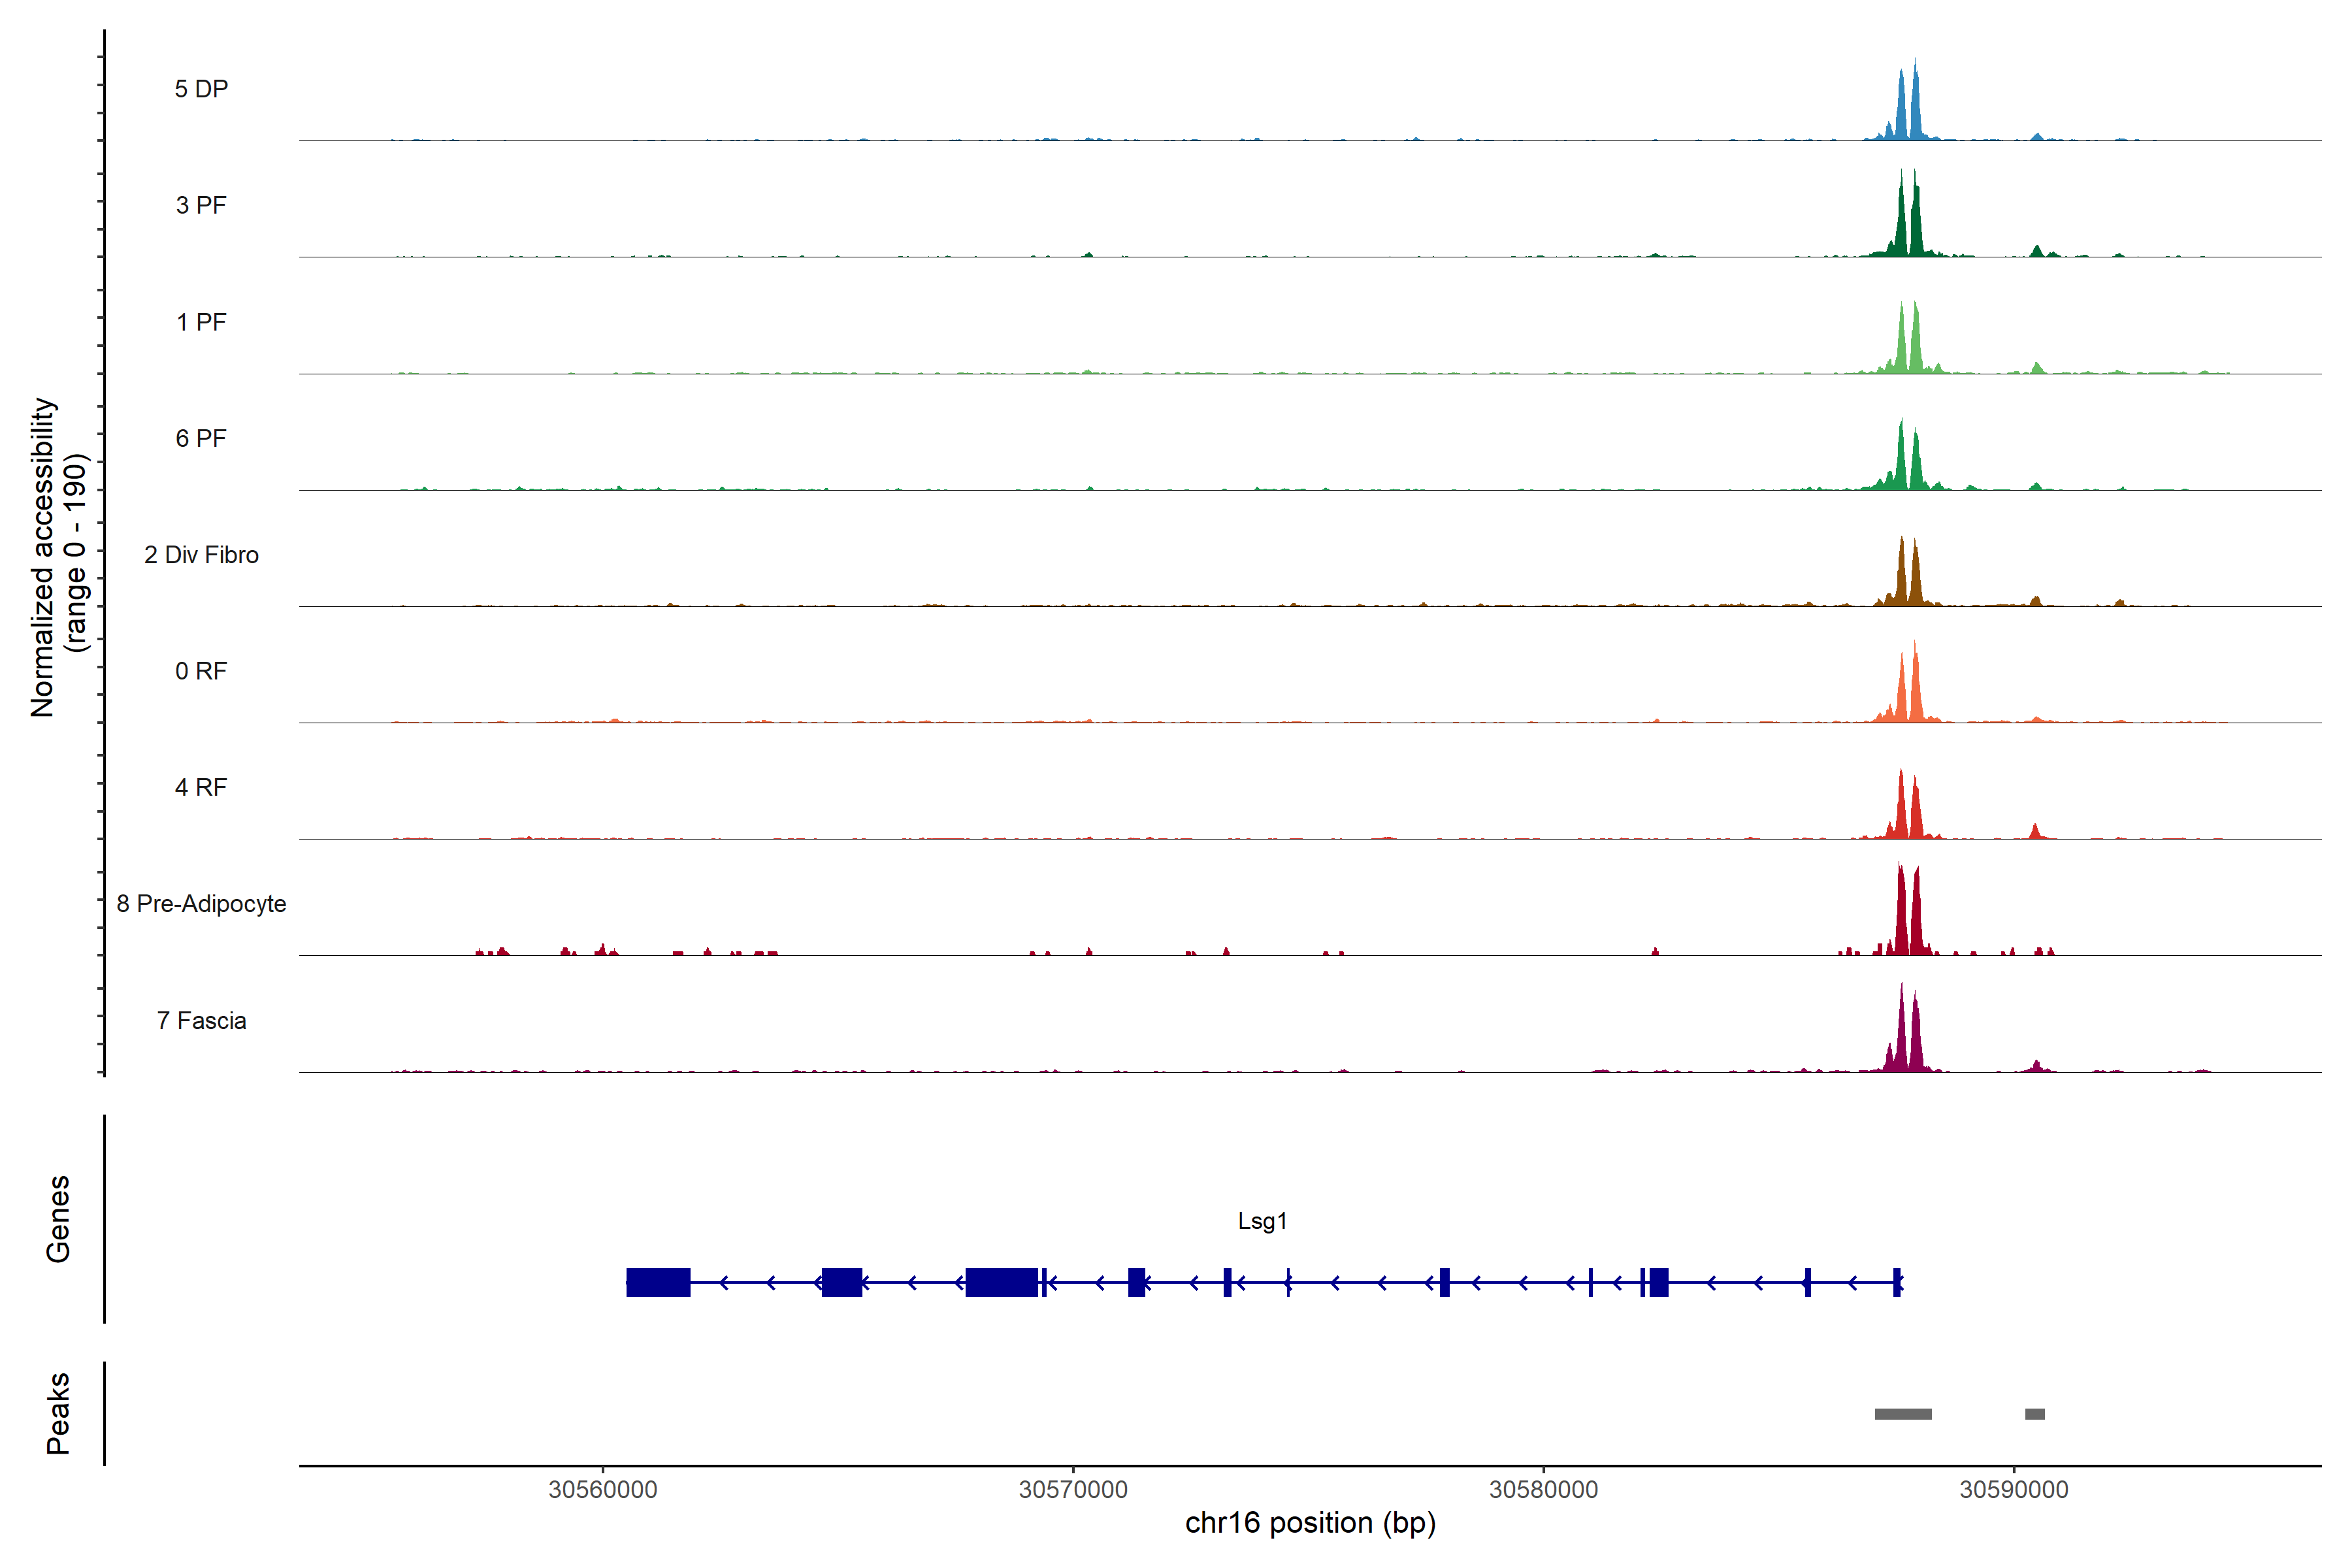Viewport: 2352px width, 1568px height.
Task: Select the 7 Fascia track label
Action: [201, 1020]
